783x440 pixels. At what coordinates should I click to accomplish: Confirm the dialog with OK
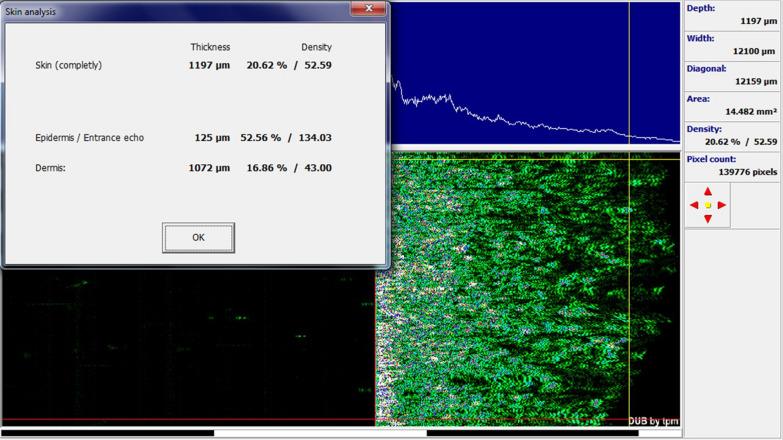198,238
